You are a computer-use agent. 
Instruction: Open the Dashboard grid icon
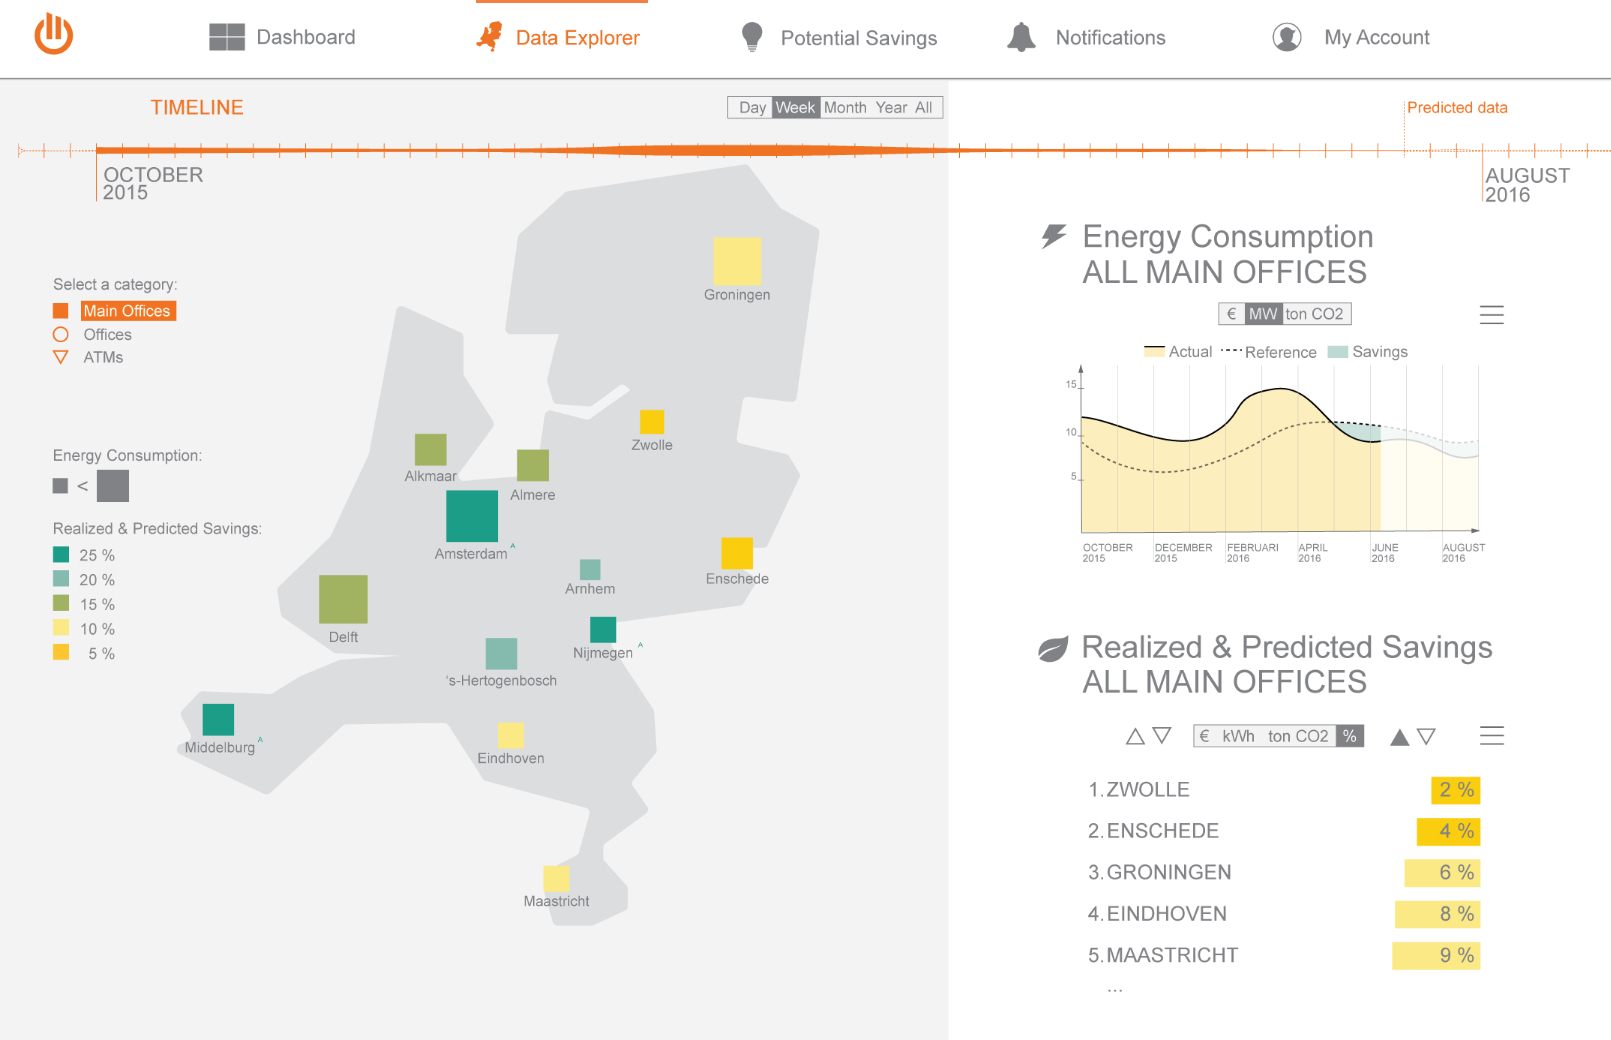227,37
